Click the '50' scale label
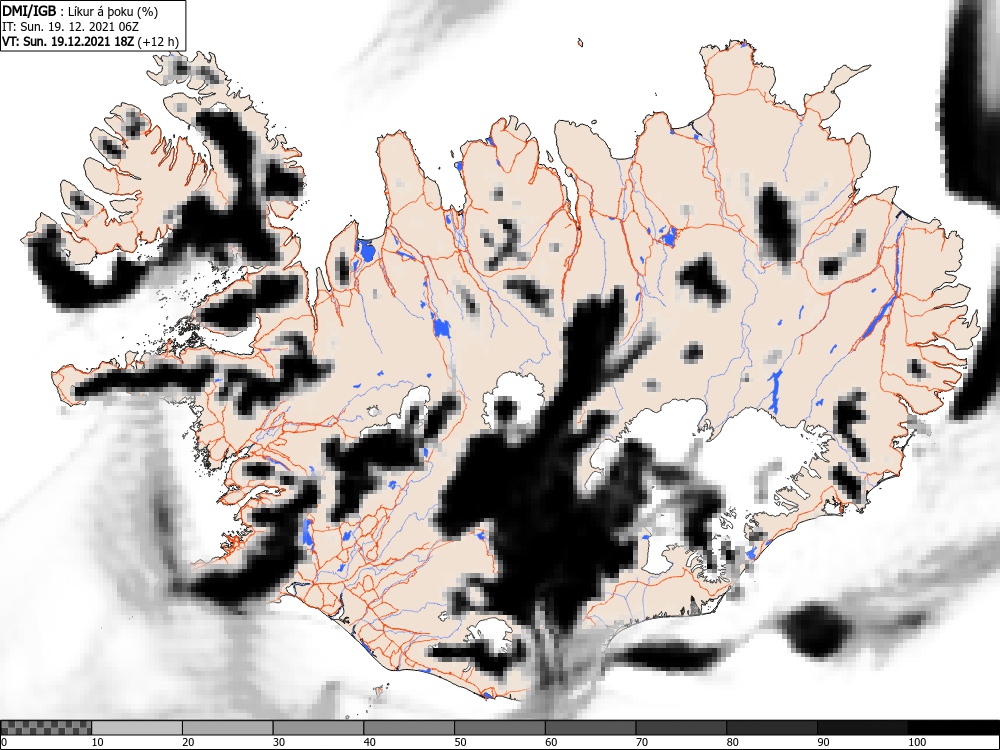This screenshot has height=750, width=1000. (x=460, y=742)
